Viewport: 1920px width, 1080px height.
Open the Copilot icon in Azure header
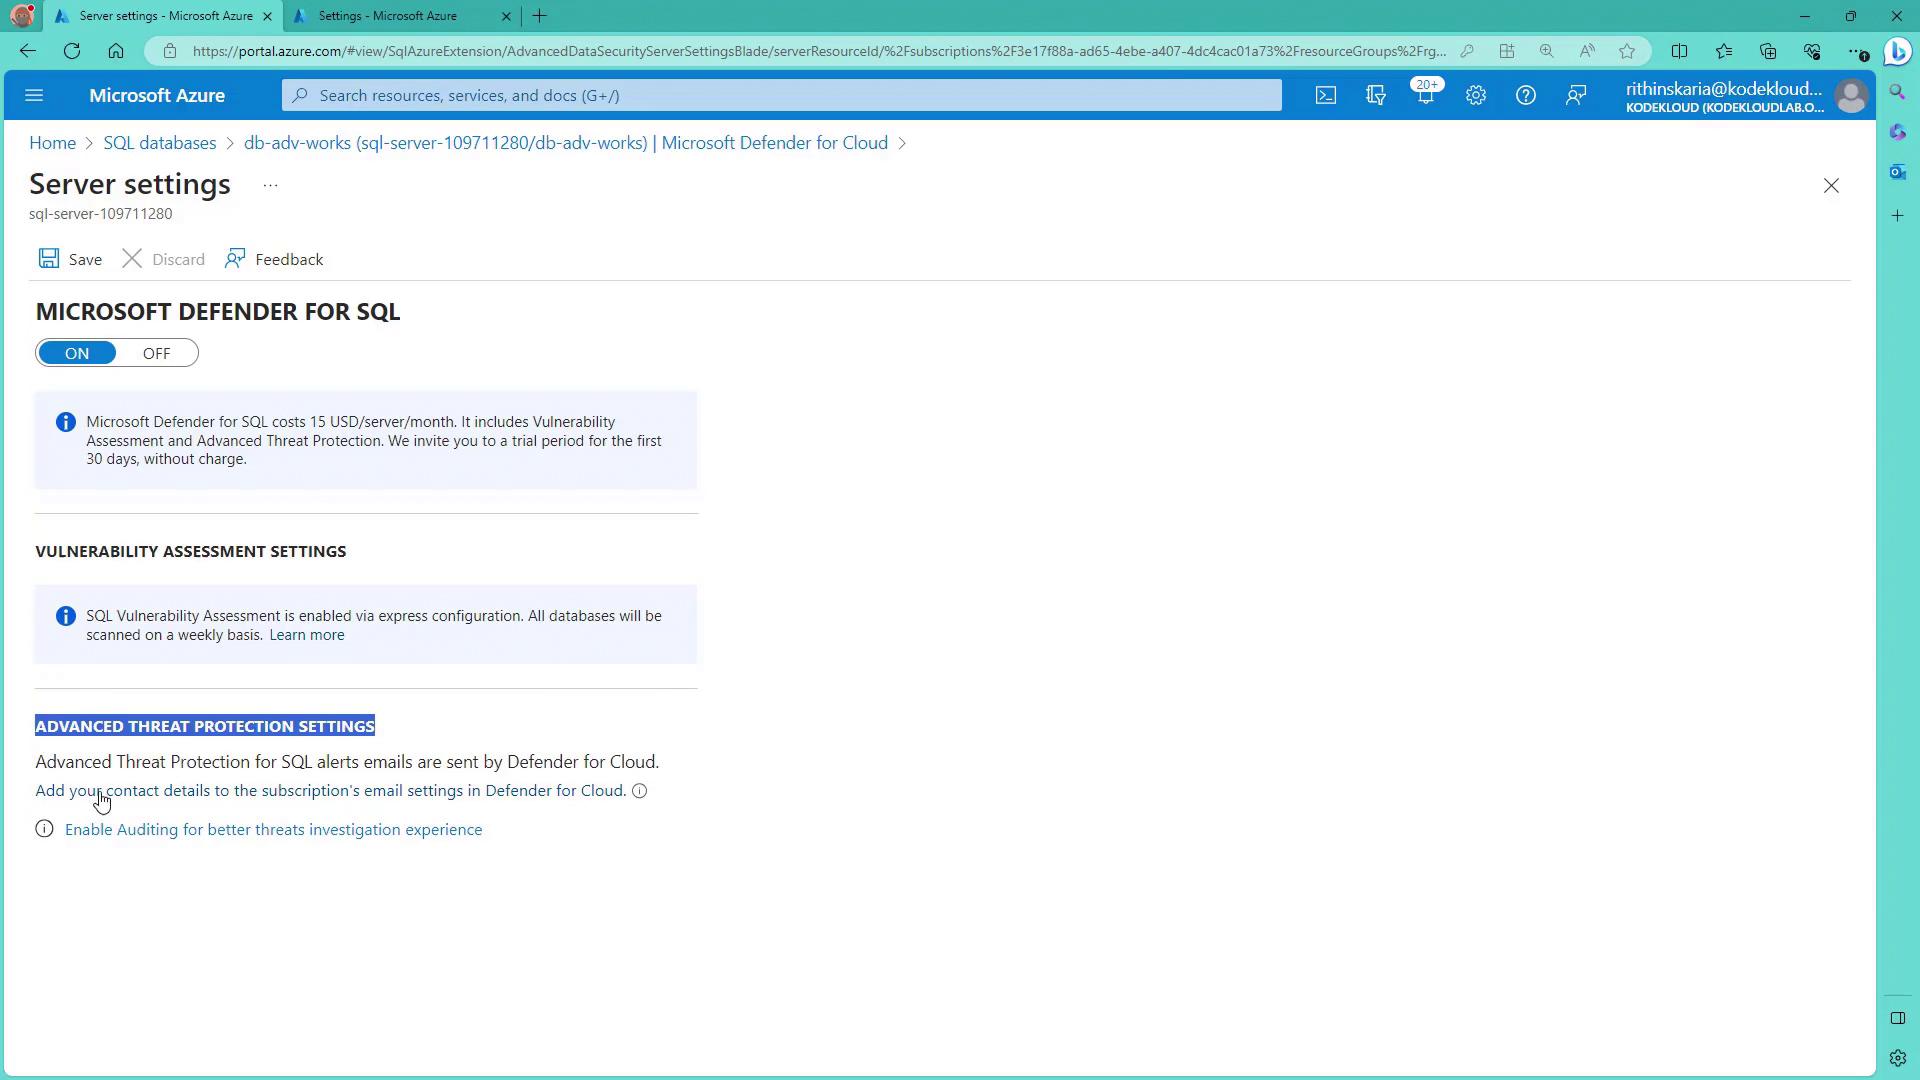point(1375,95)
